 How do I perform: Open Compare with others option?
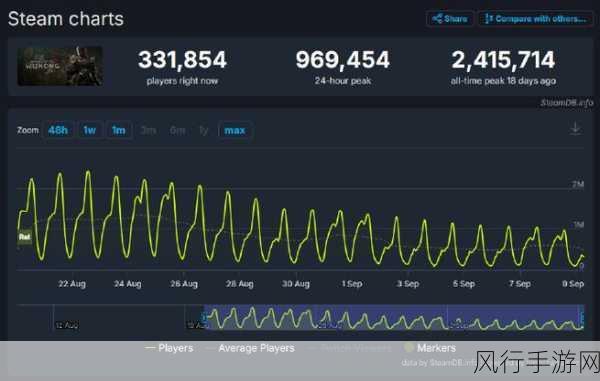(536, 18)
